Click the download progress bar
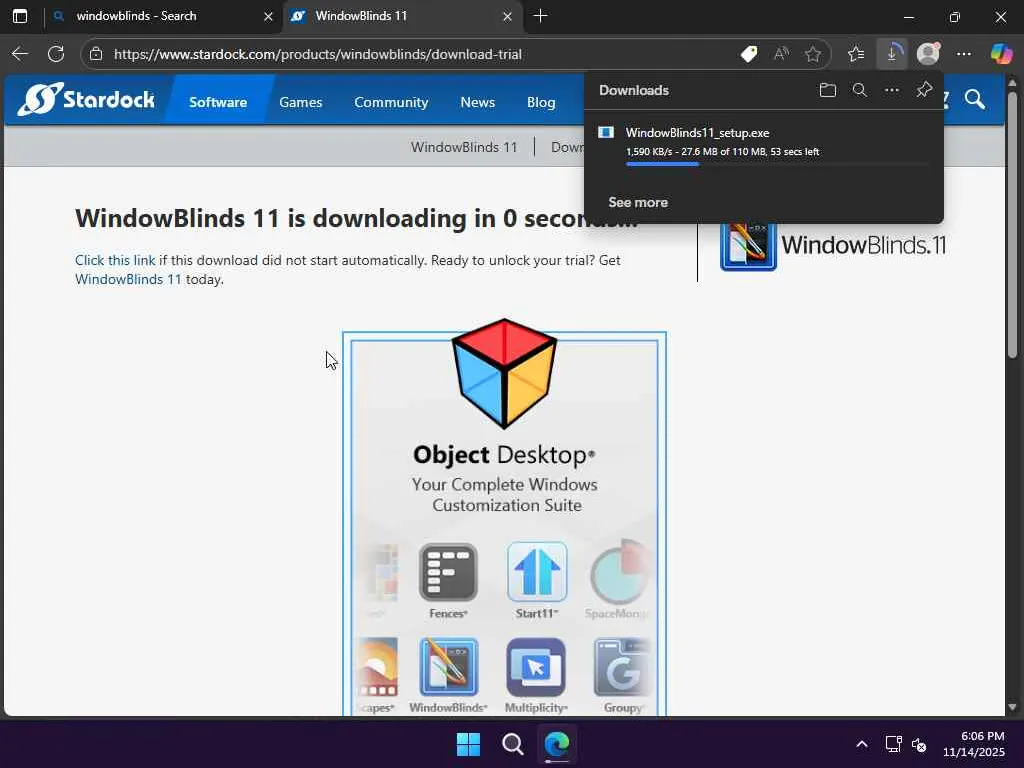 (776, 164)
